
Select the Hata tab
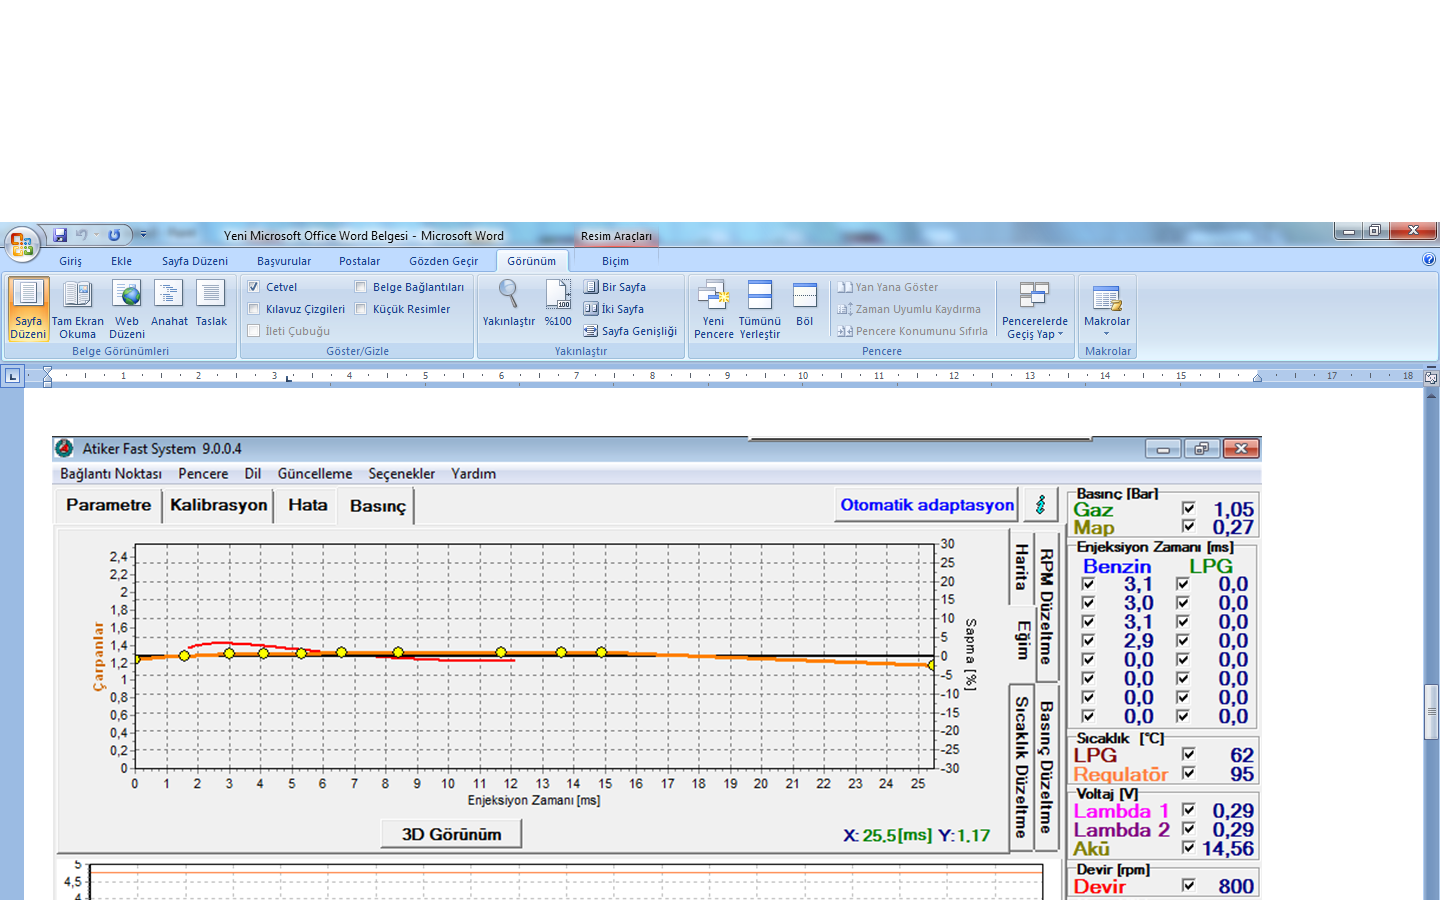307,505
